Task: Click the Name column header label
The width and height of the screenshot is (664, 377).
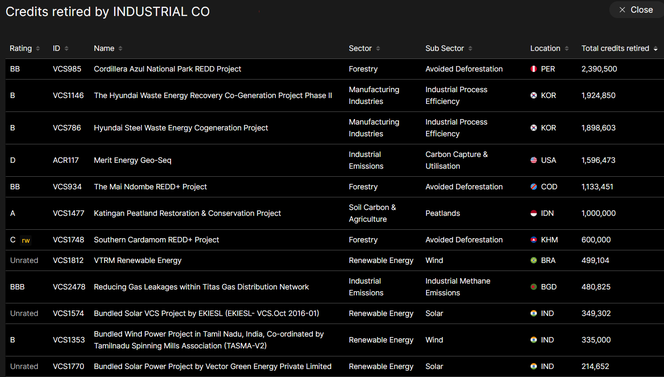Action: [104, 48]
